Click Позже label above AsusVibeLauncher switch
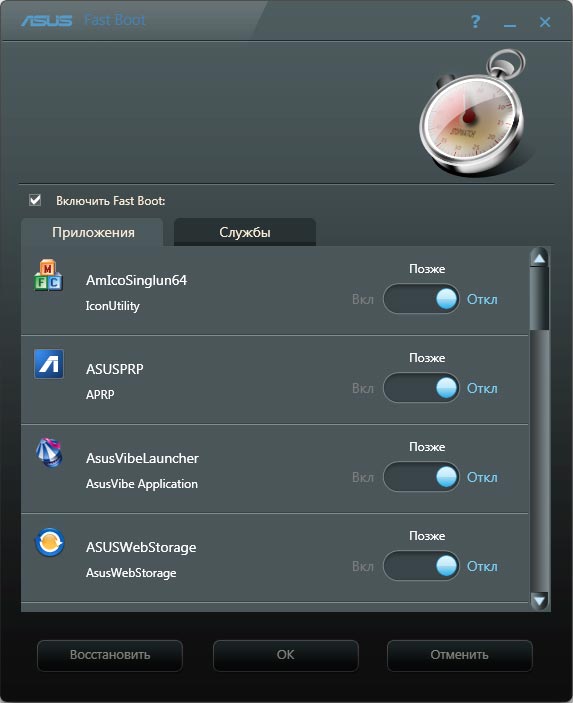 tap(427, 447)
